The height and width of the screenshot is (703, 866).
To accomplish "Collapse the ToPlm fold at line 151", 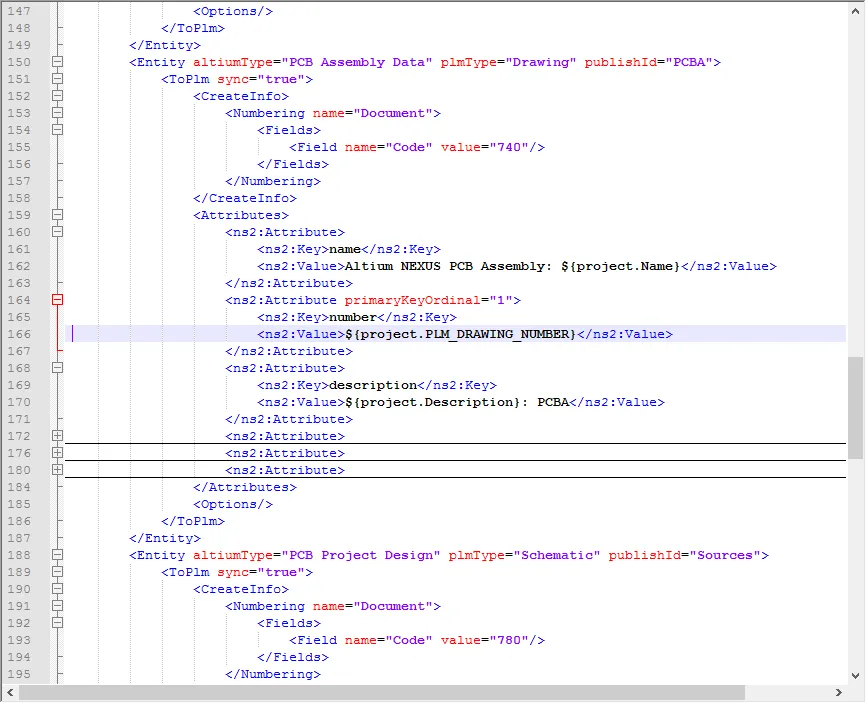I will [x=57, y=79].
